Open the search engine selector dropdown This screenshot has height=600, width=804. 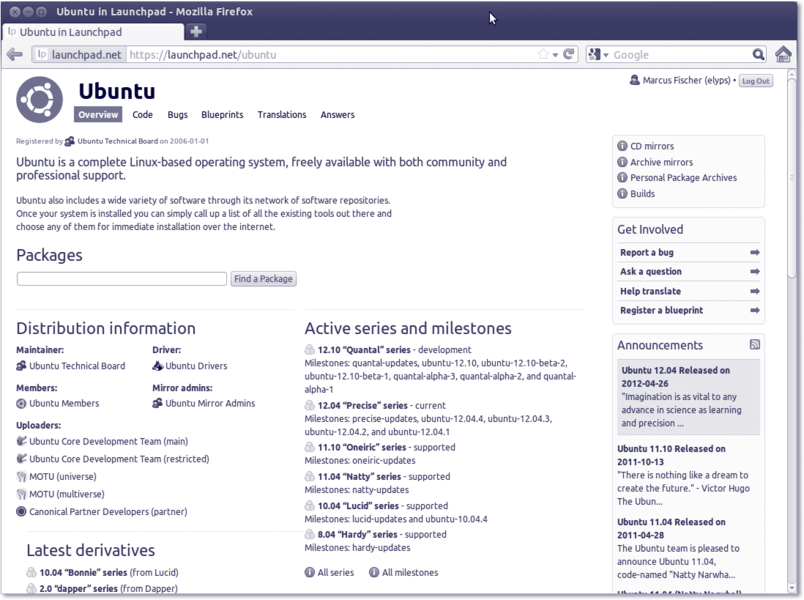coord(598,55)
